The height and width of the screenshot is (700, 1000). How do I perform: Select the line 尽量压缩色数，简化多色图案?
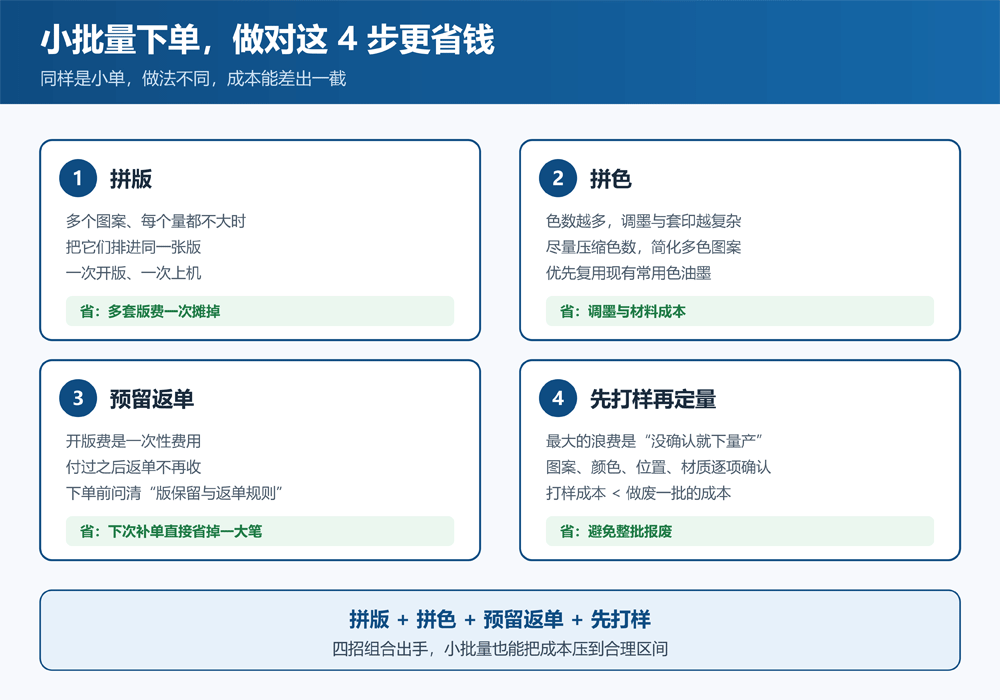point(643,247)
